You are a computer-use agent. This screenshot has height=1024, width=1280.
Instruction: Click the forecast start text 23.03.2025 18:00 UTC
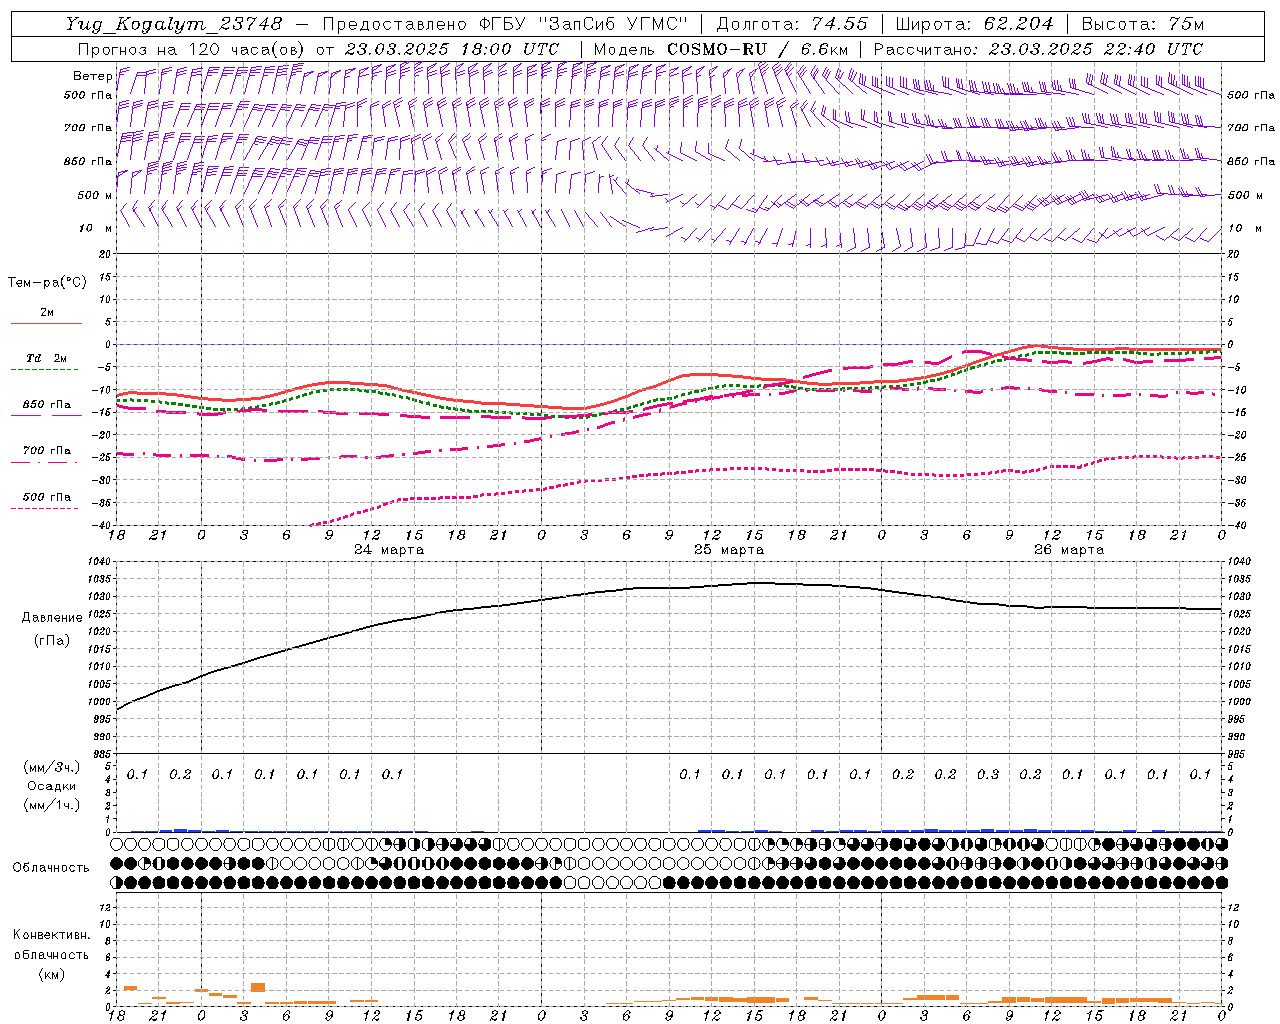tap(451, 48)
